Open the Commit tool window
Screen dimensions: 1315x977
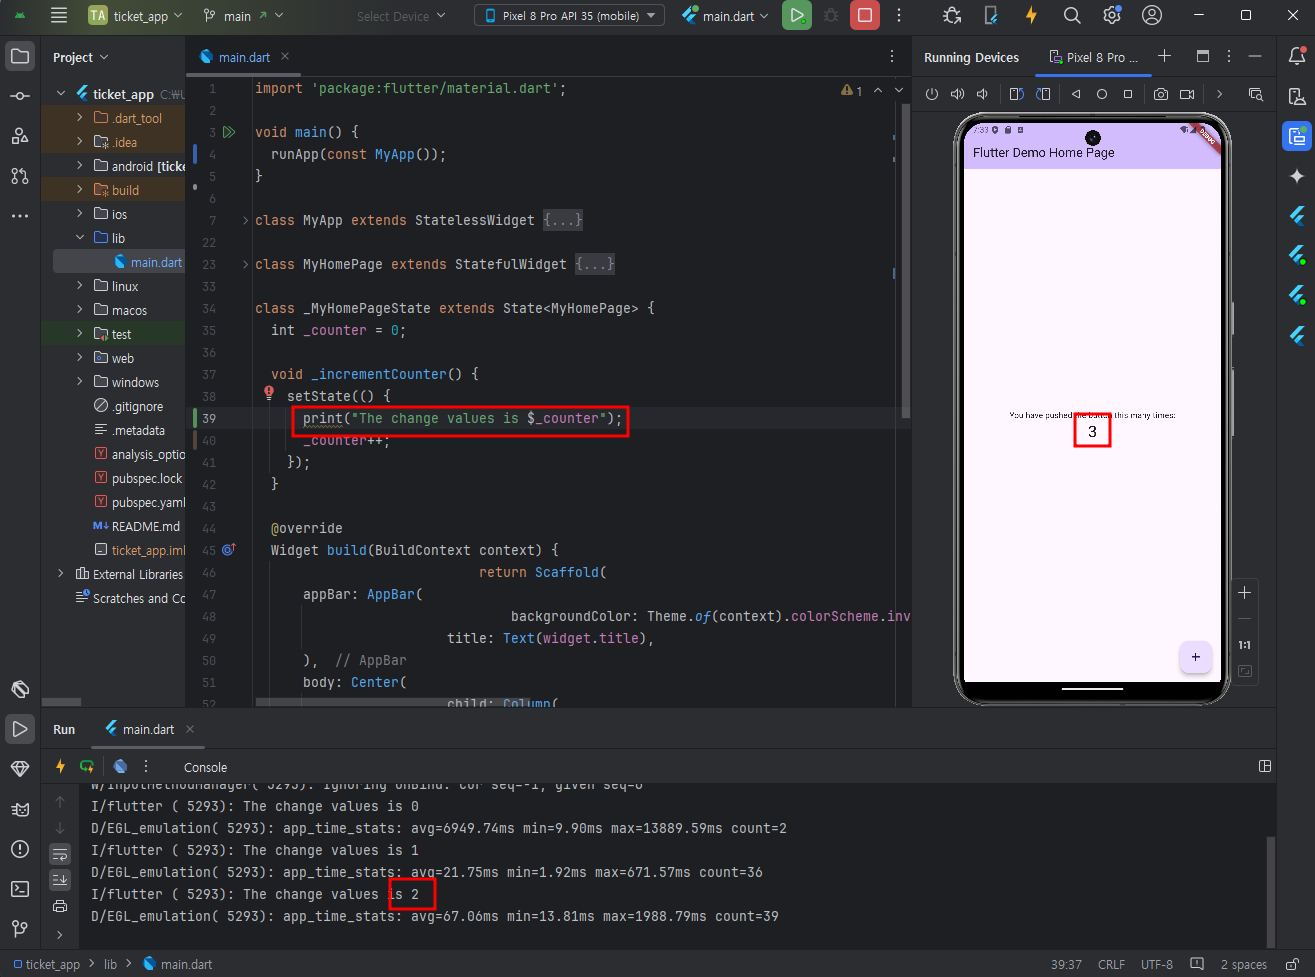(x=20, y=96)
